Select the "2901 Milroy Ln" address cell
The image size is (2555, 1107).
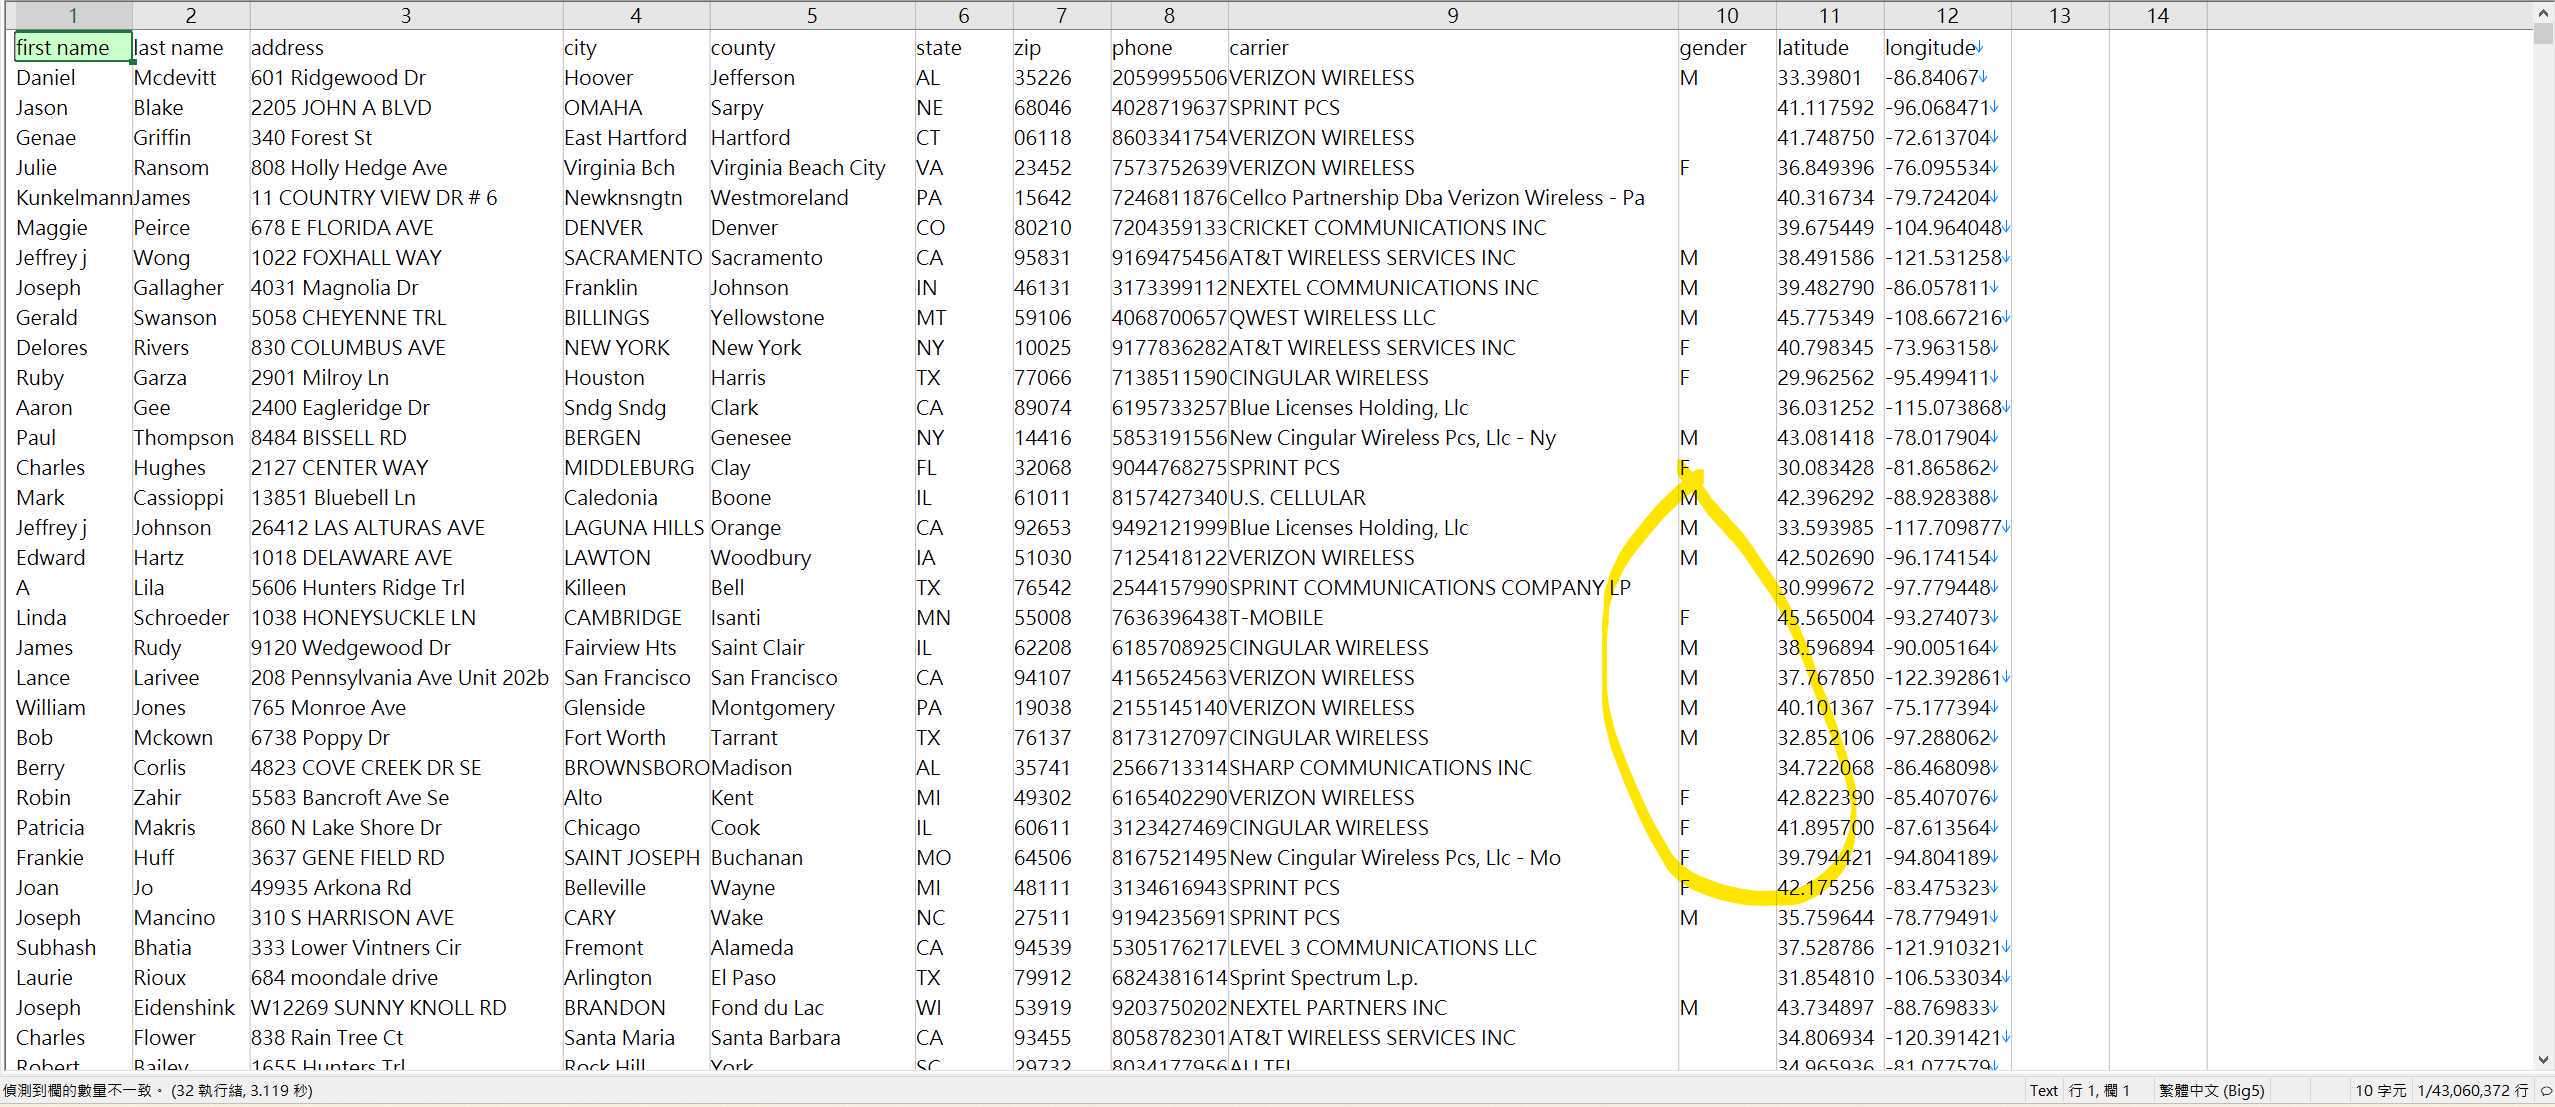click(406, 377)
